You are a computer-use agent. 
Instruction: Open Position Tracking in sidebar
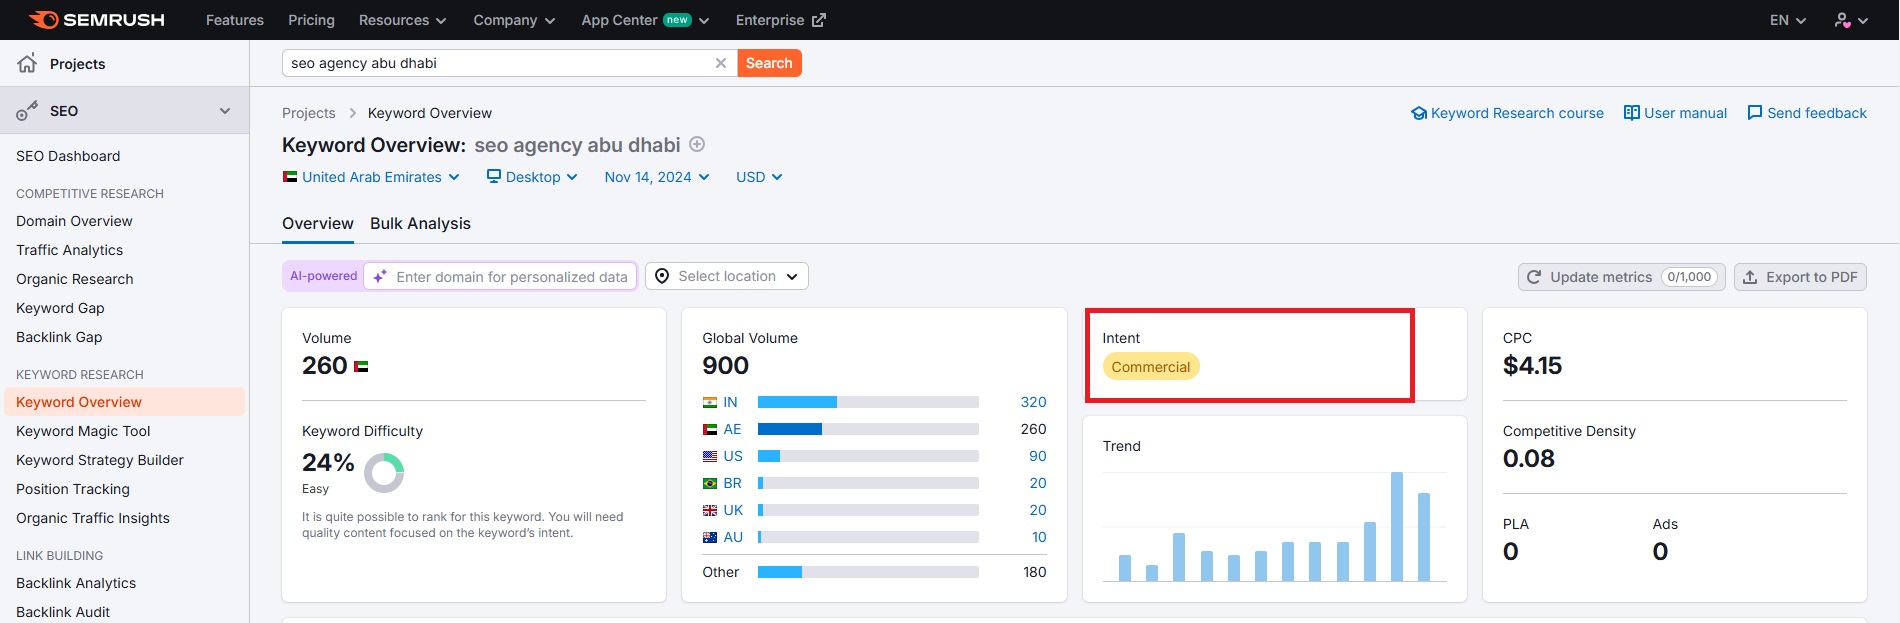[x=73, y=489]
